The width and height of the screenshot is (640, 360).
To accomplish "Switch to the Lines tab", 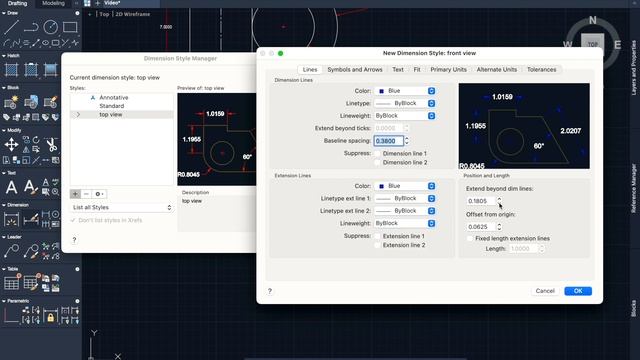I will (310, 69).
